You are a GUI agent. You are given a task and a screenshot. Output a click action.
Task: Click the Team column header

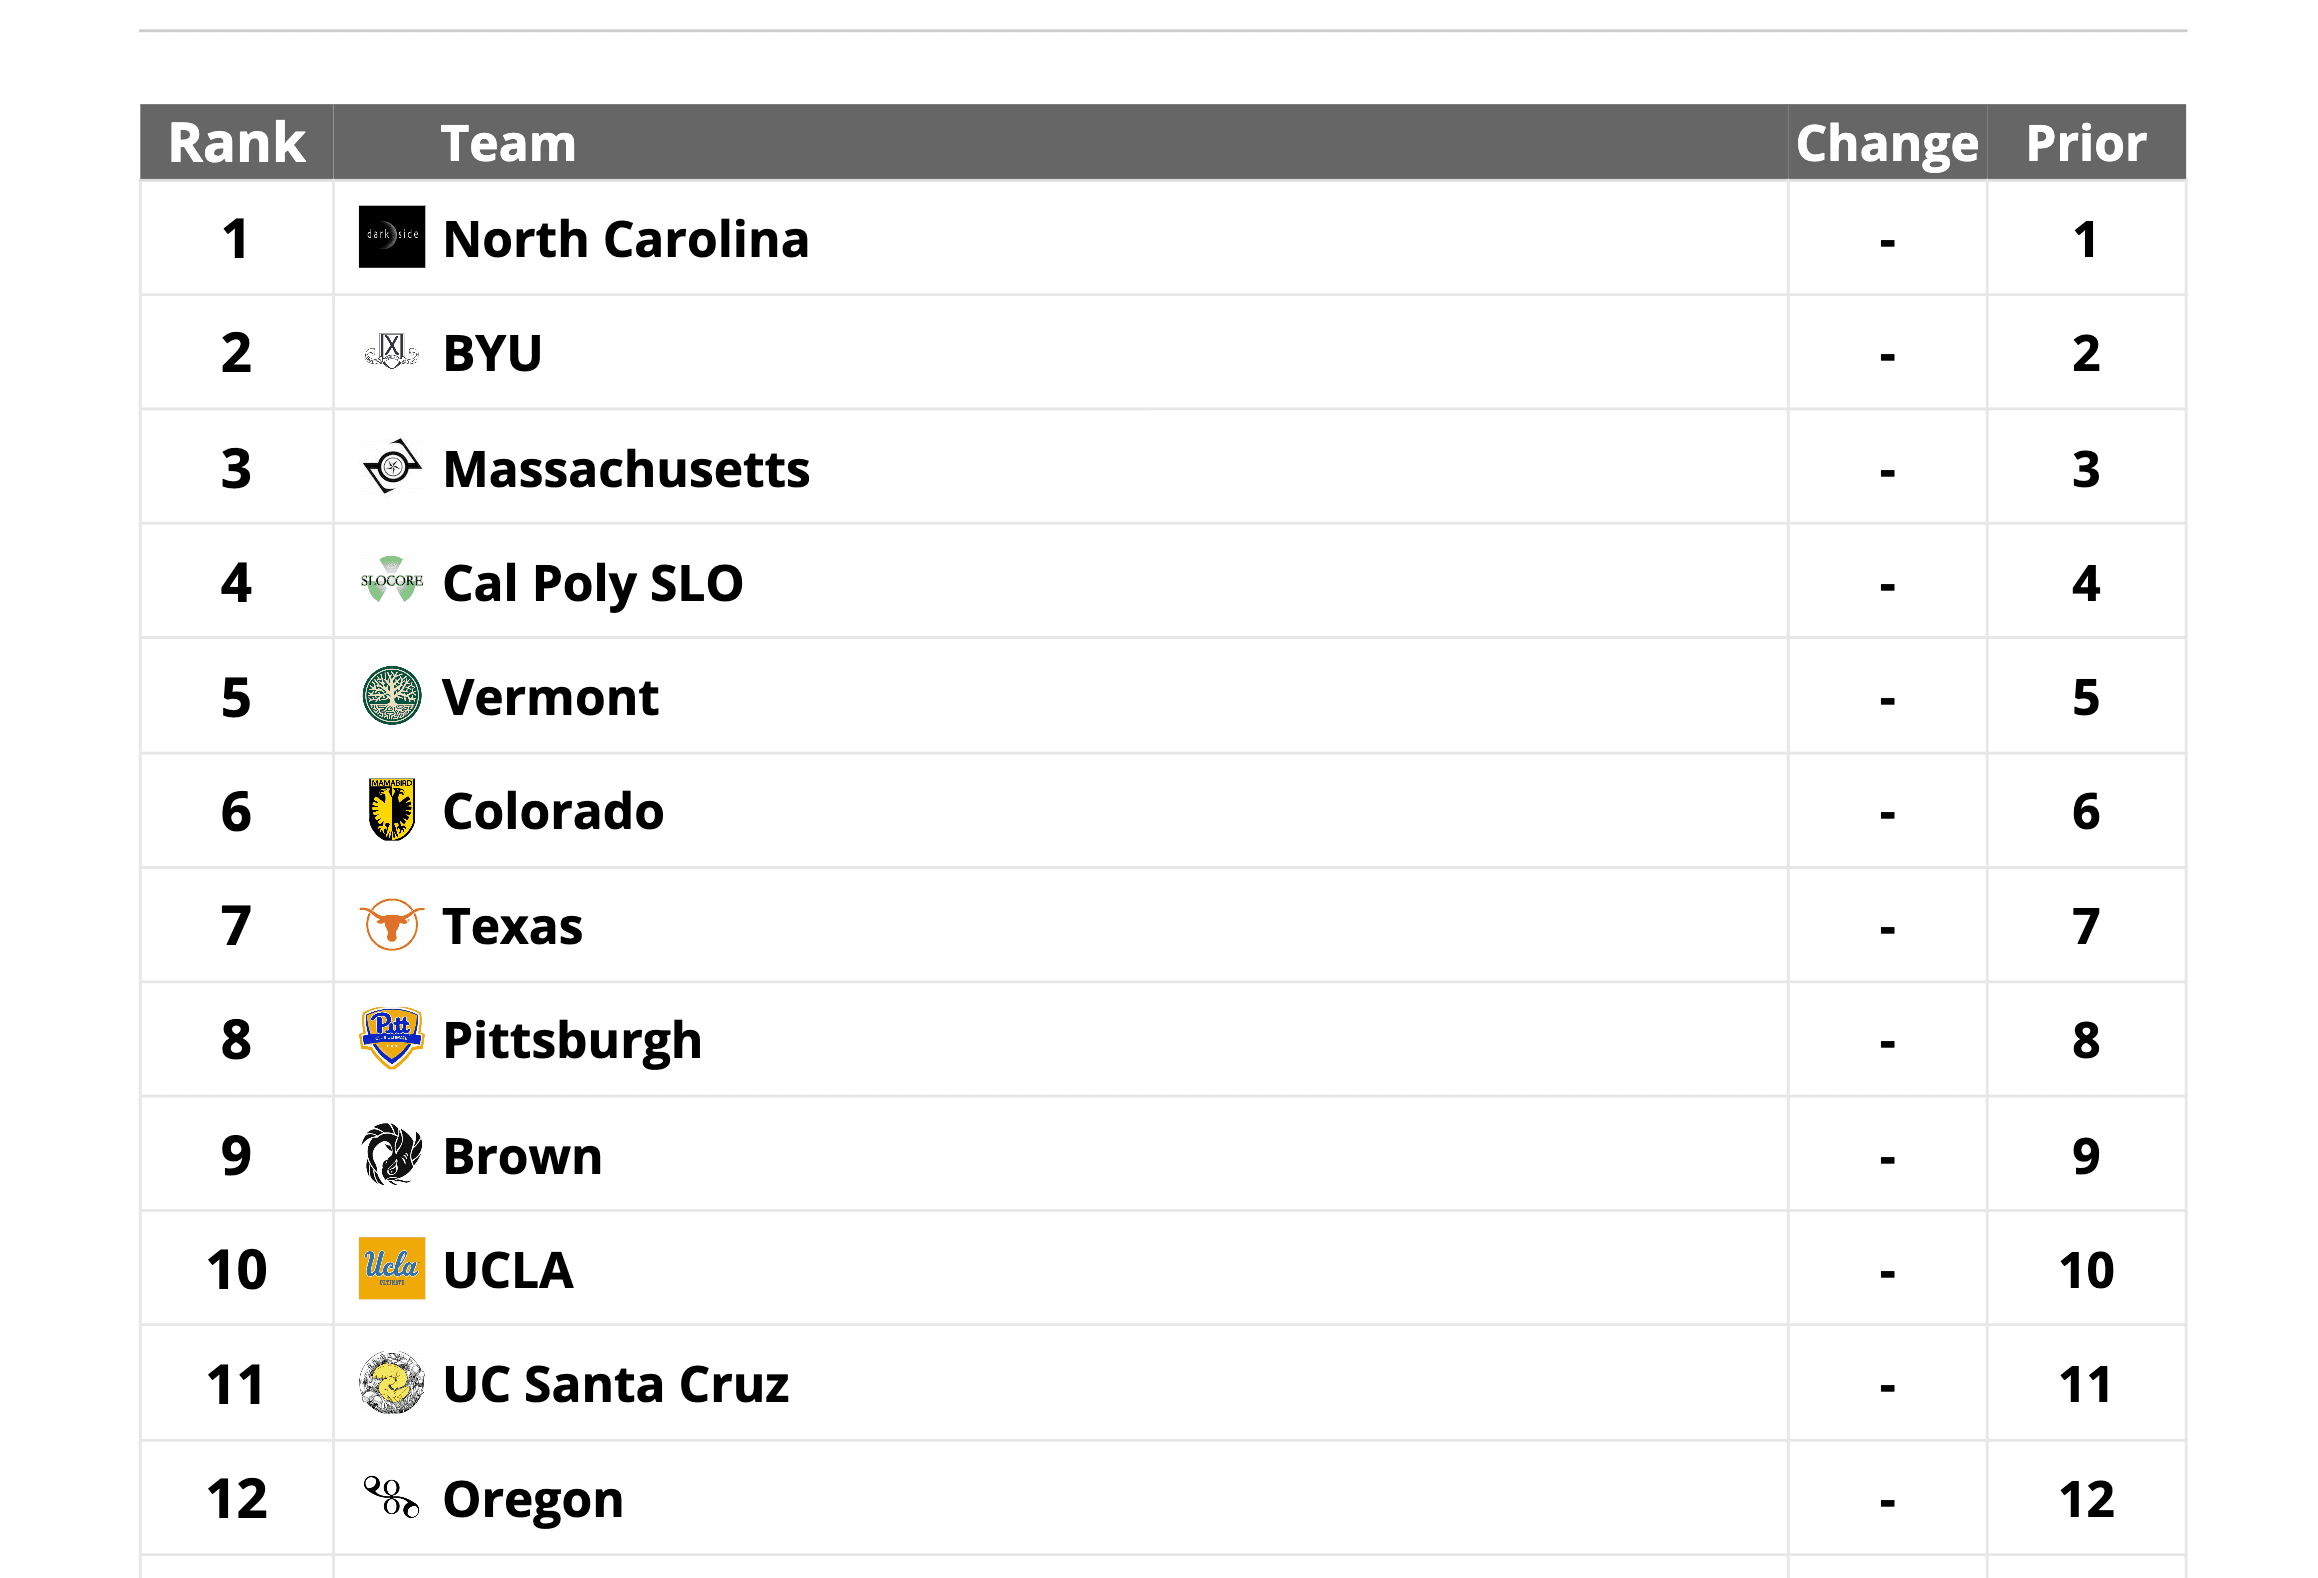click(x=508, y=143)
